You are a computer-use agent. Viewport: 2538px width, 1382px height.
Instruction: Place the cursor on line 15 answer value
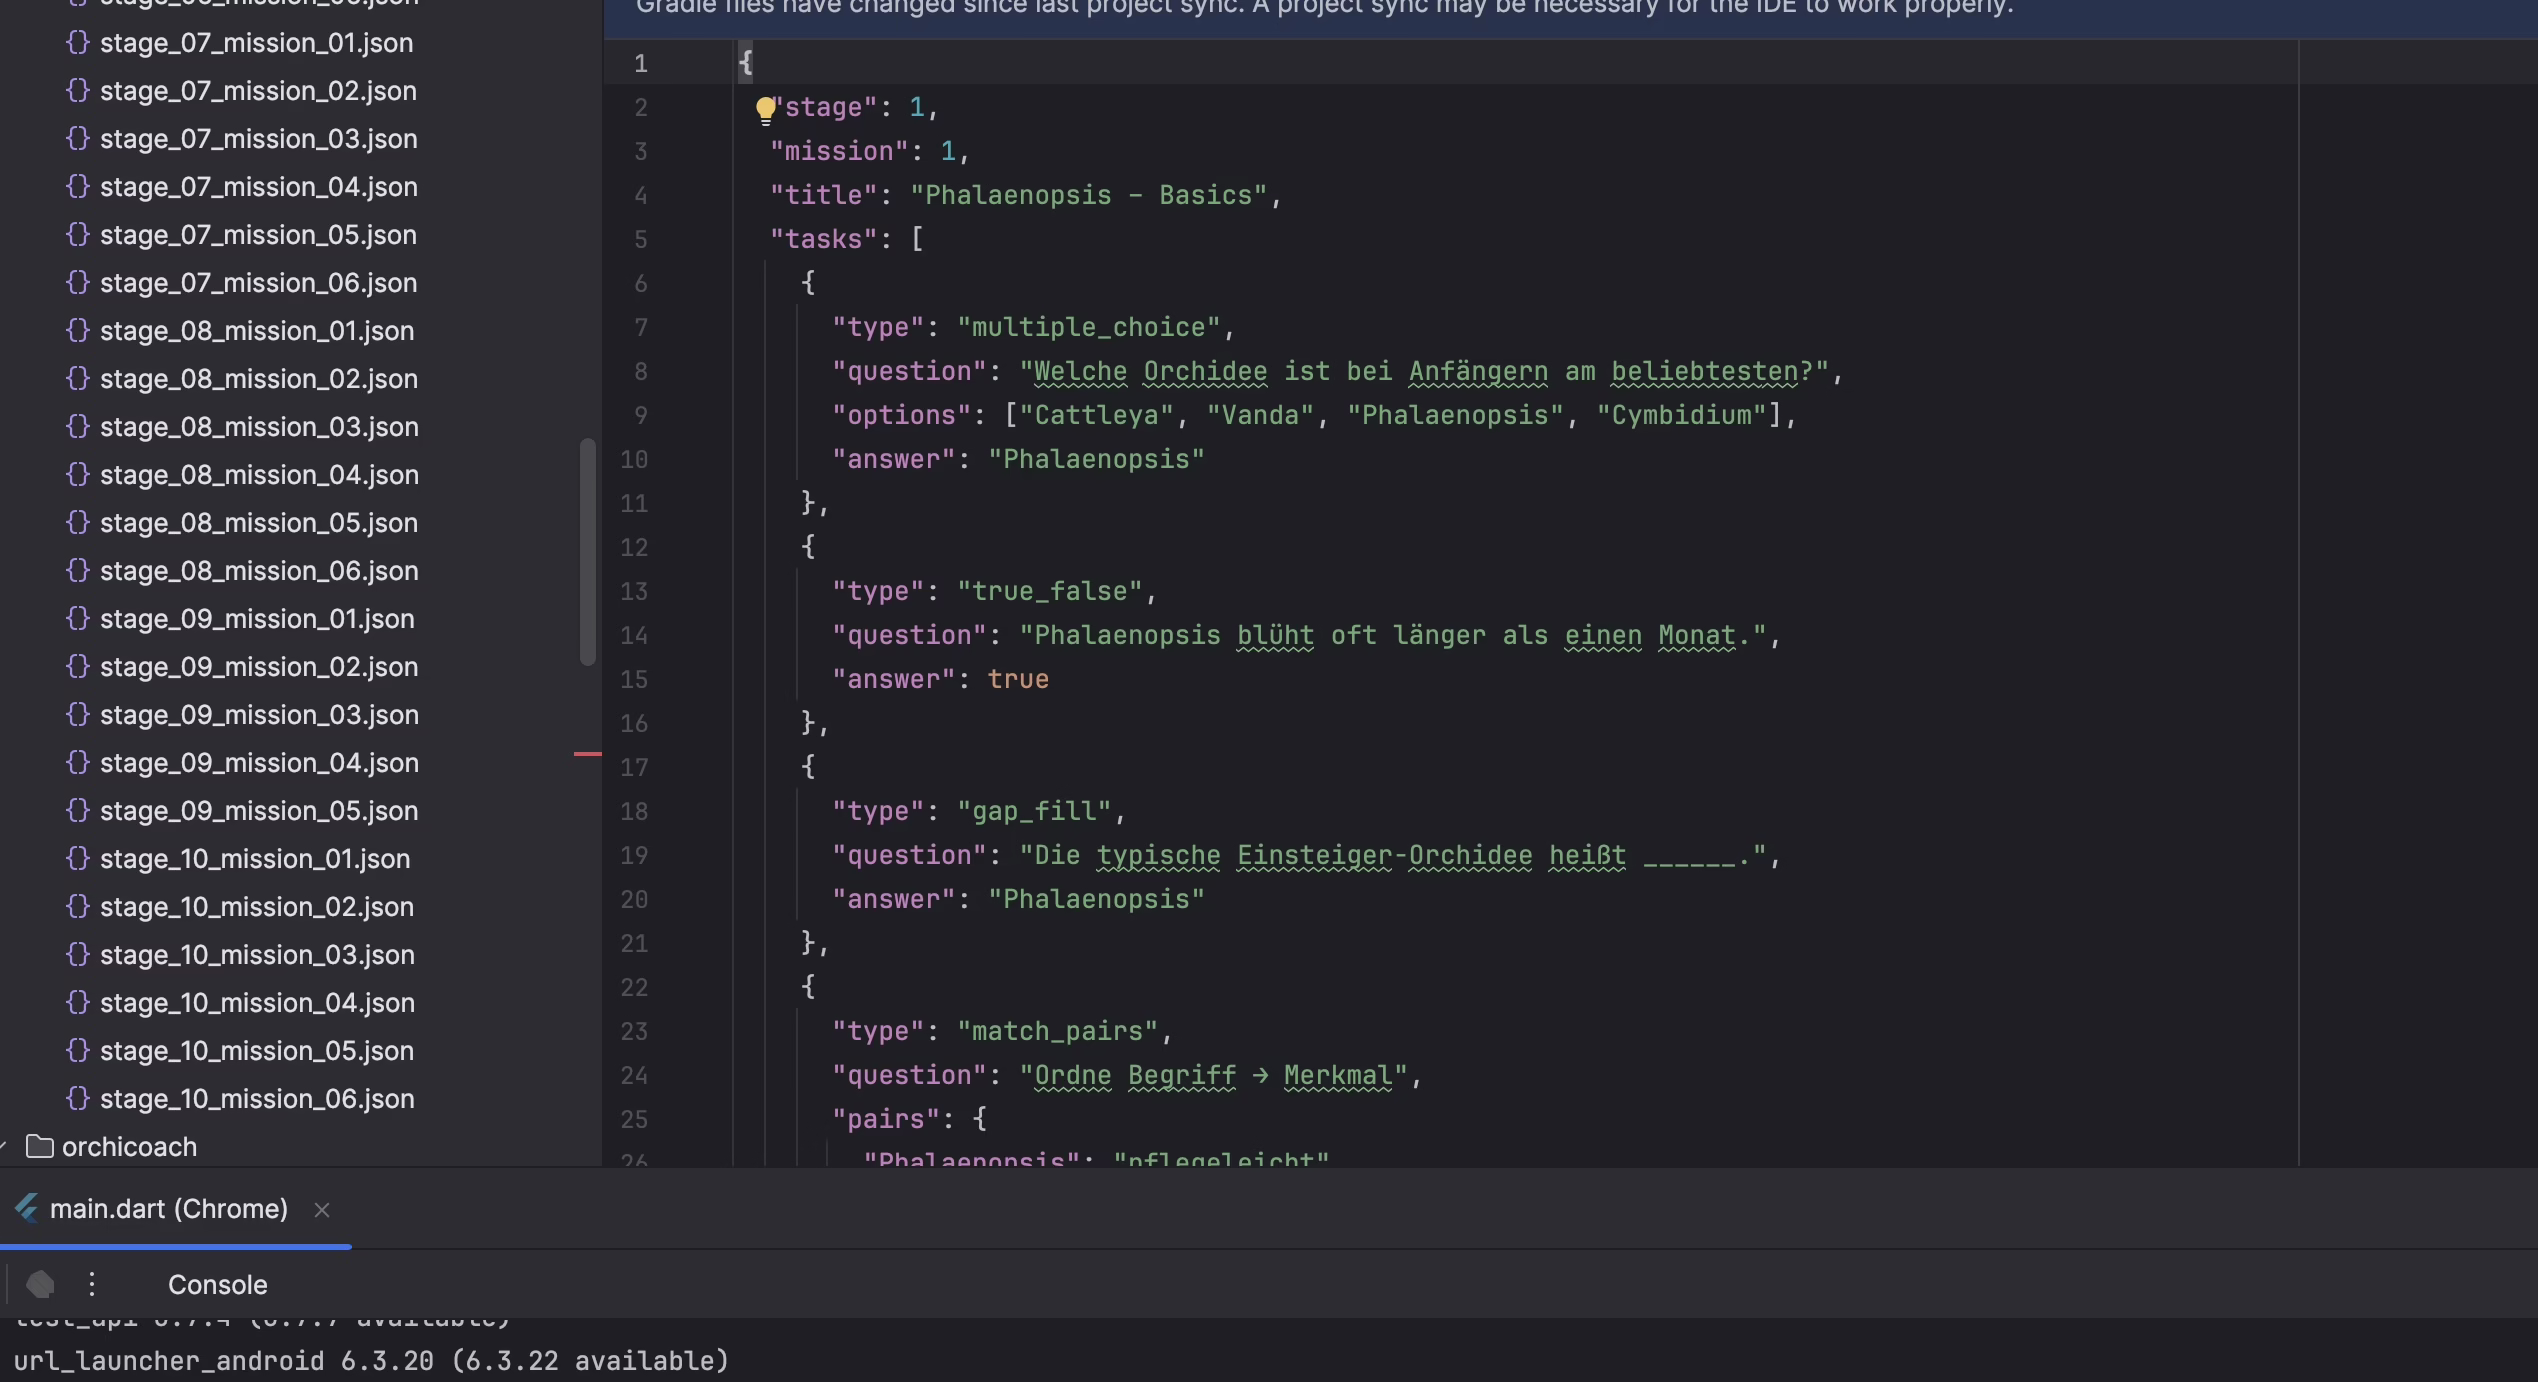click(x=1018, y=679)
